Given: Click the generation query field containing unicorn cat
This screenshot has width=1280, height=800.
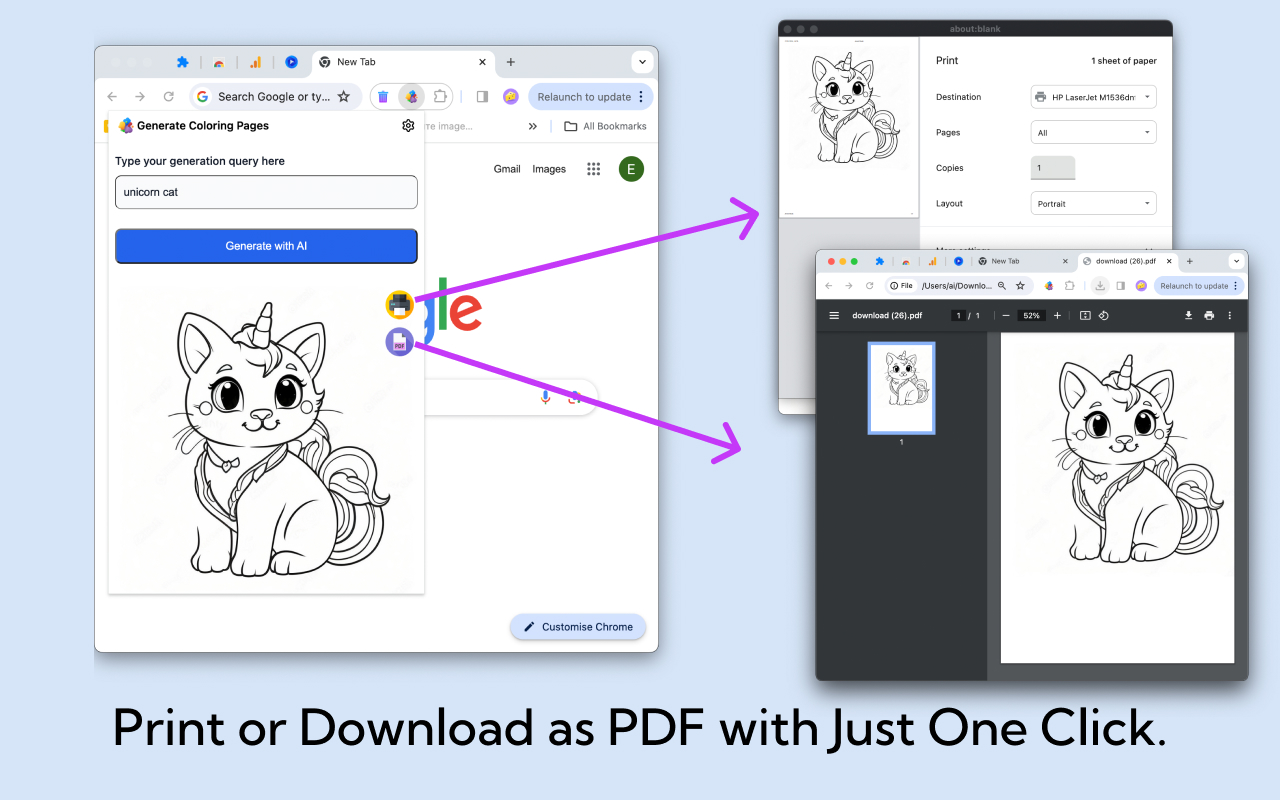Looking at the screenshot, I should coord(266,192).
